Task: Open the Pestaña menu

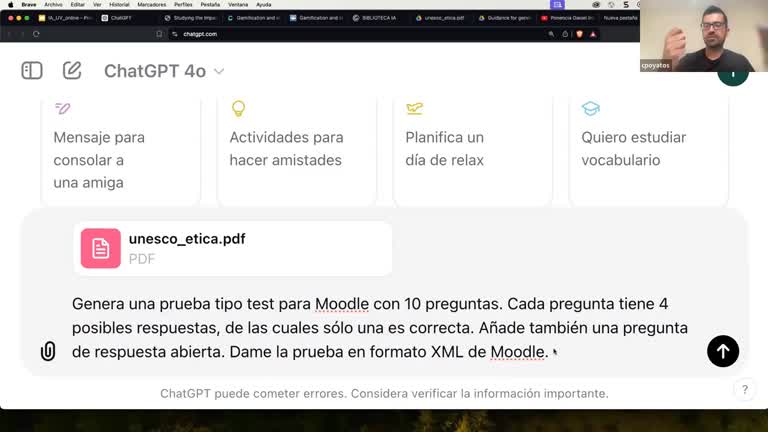Action: coord(210,4)
